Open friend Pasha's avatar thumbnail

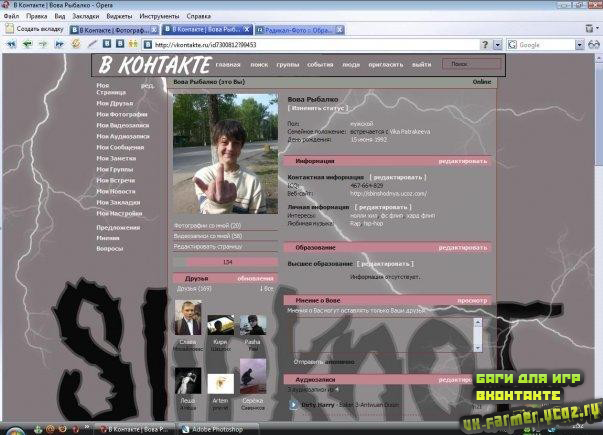click(253, 325)
